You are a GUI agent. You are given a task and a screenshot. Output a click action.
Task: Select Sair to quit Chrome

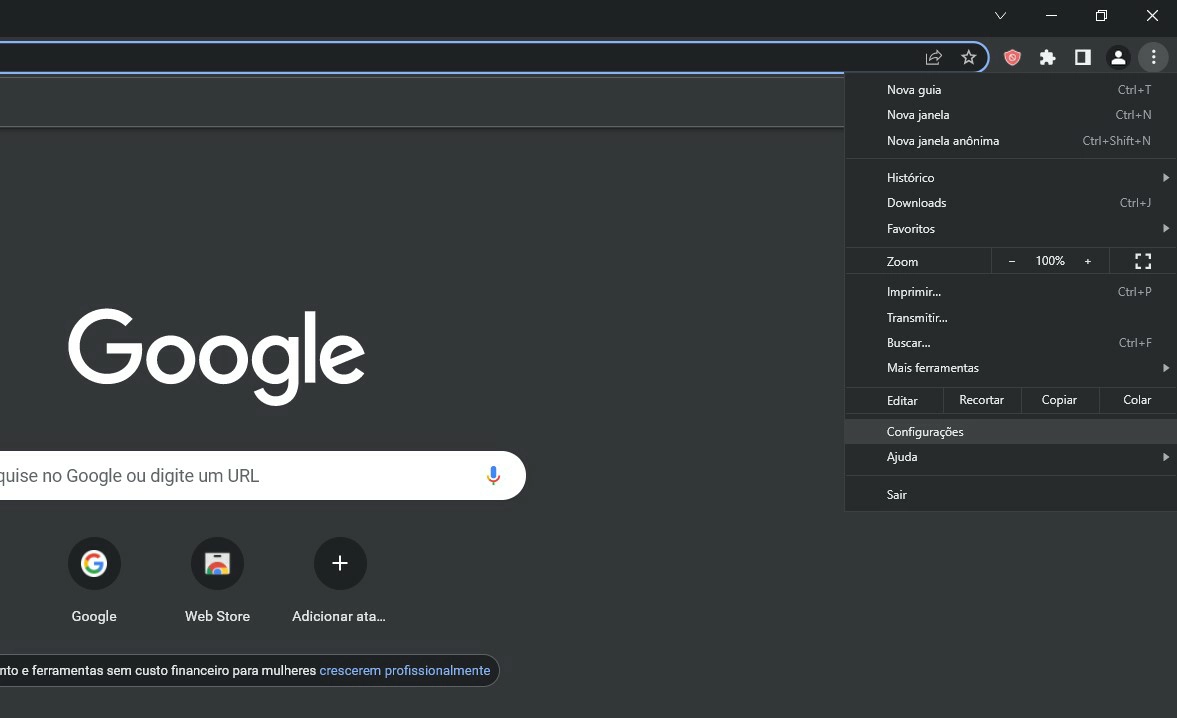pos(1010,494)
